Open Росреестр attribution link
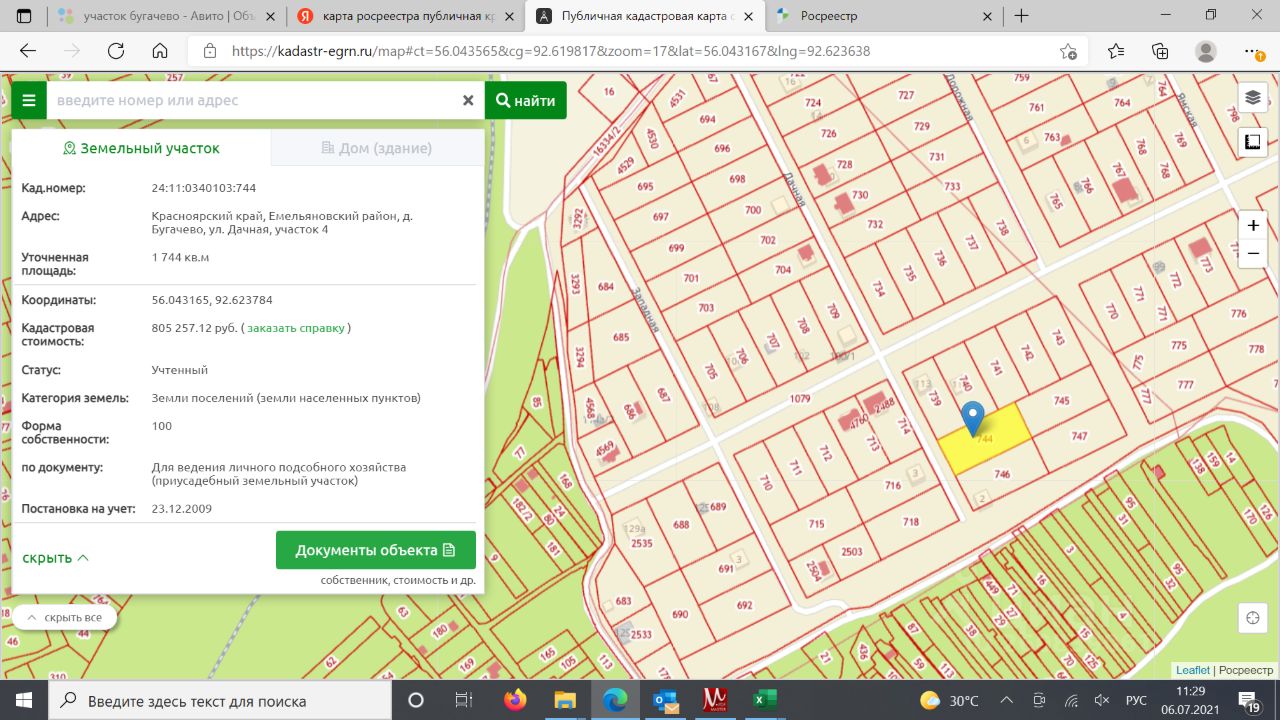The width and height of the screenshot is (1280, 720). tap(1247, 670)
